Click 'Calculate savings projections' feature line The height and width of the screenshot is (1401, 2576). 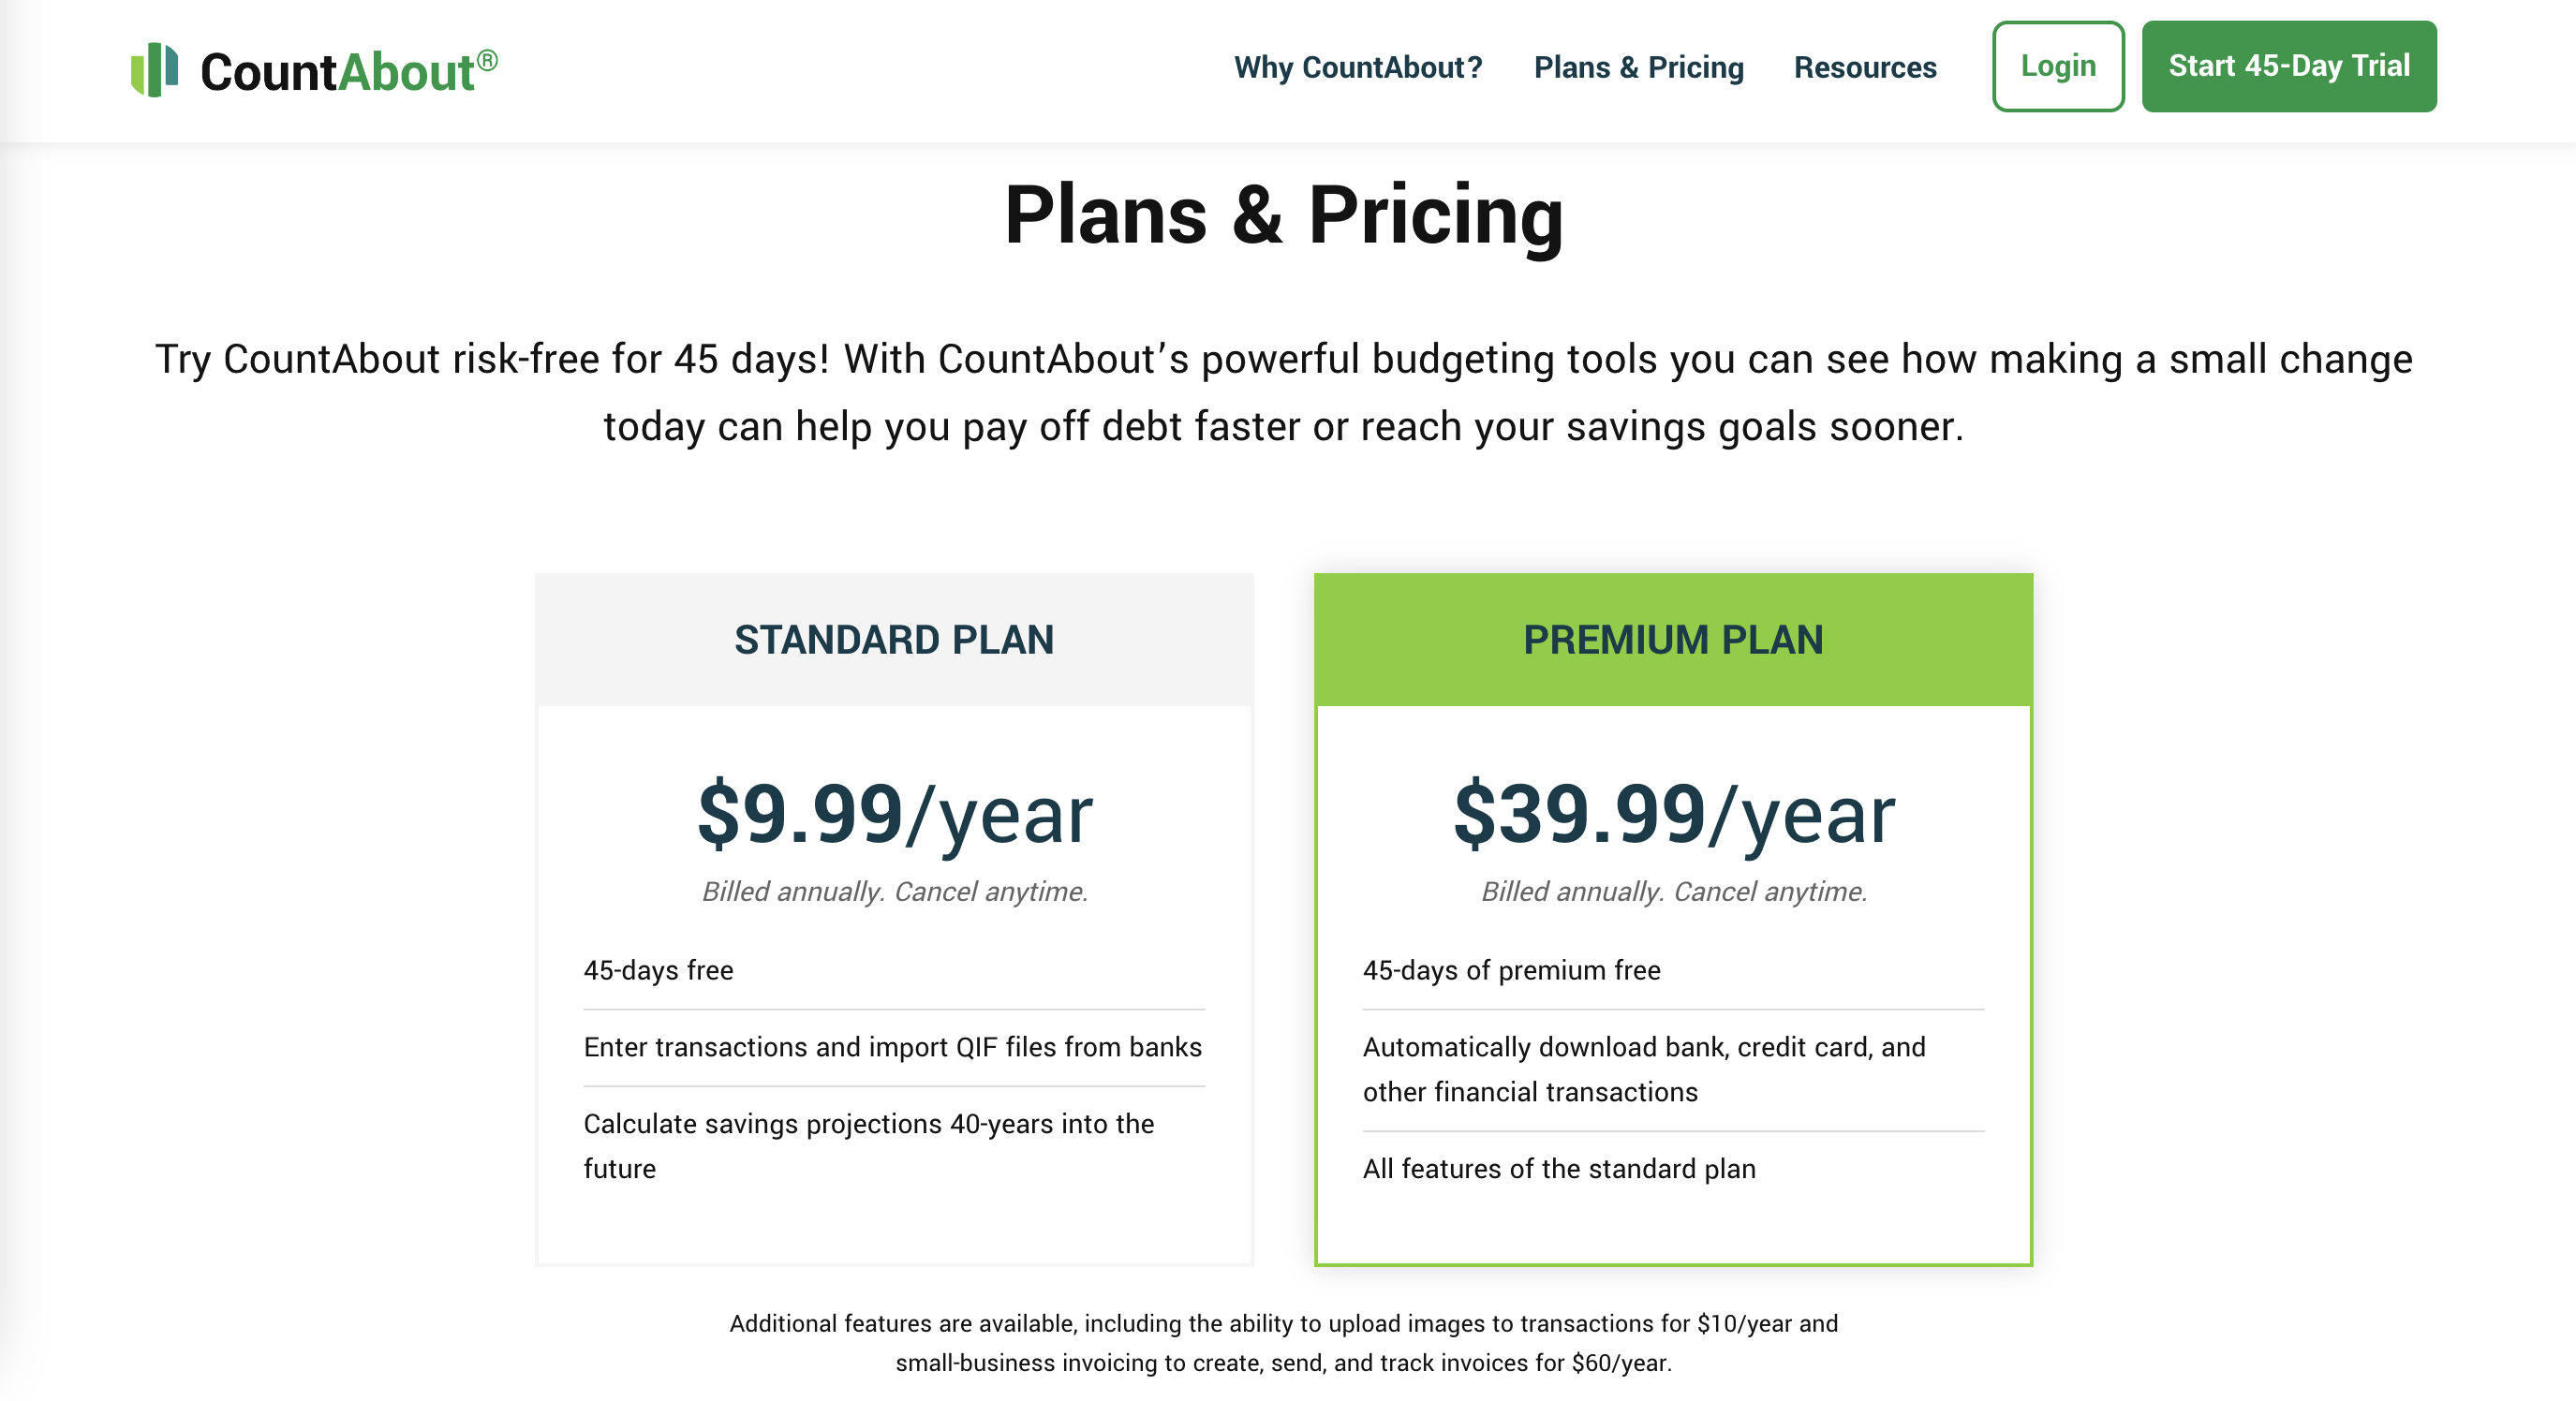868,1124
